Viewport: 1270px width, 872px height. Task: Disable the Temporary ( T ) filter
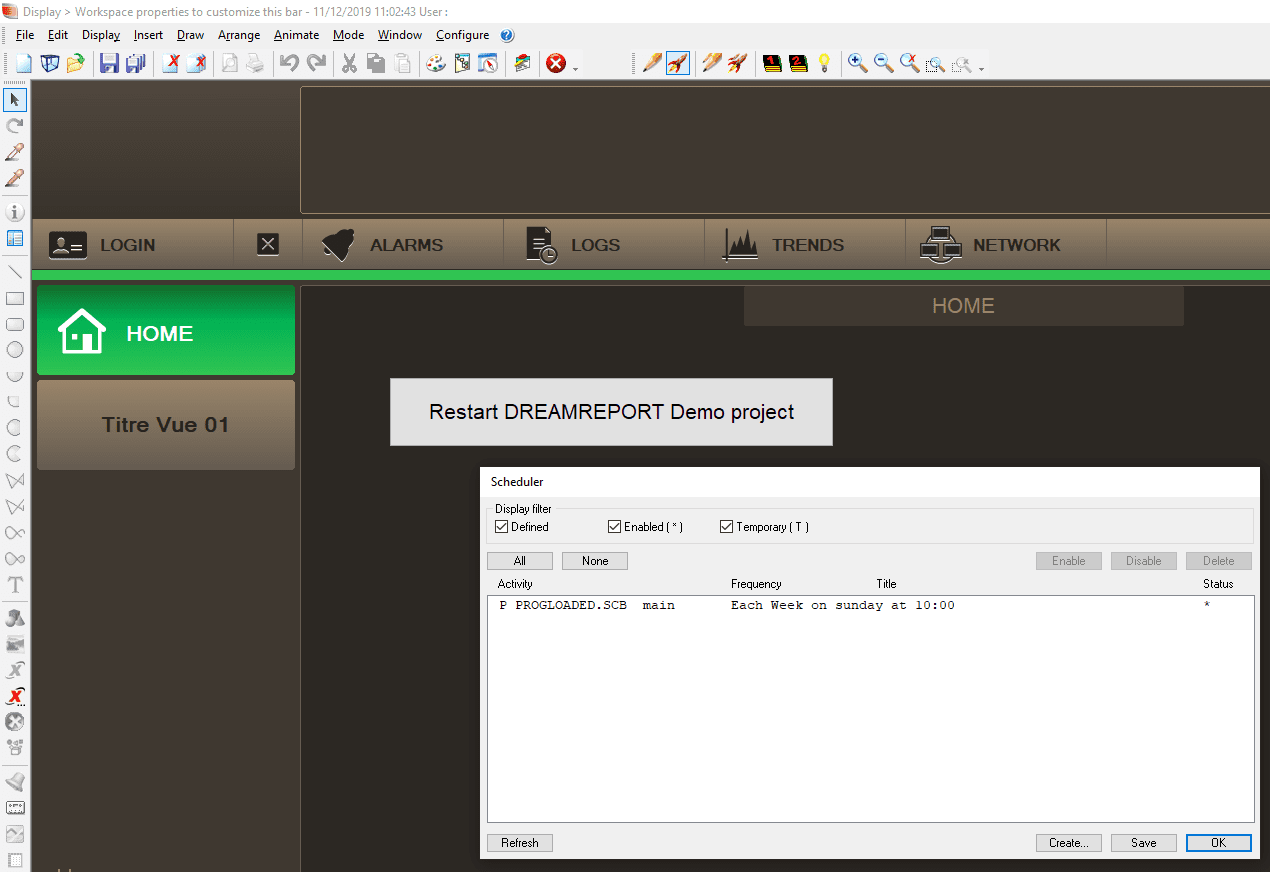click(726, 526)
